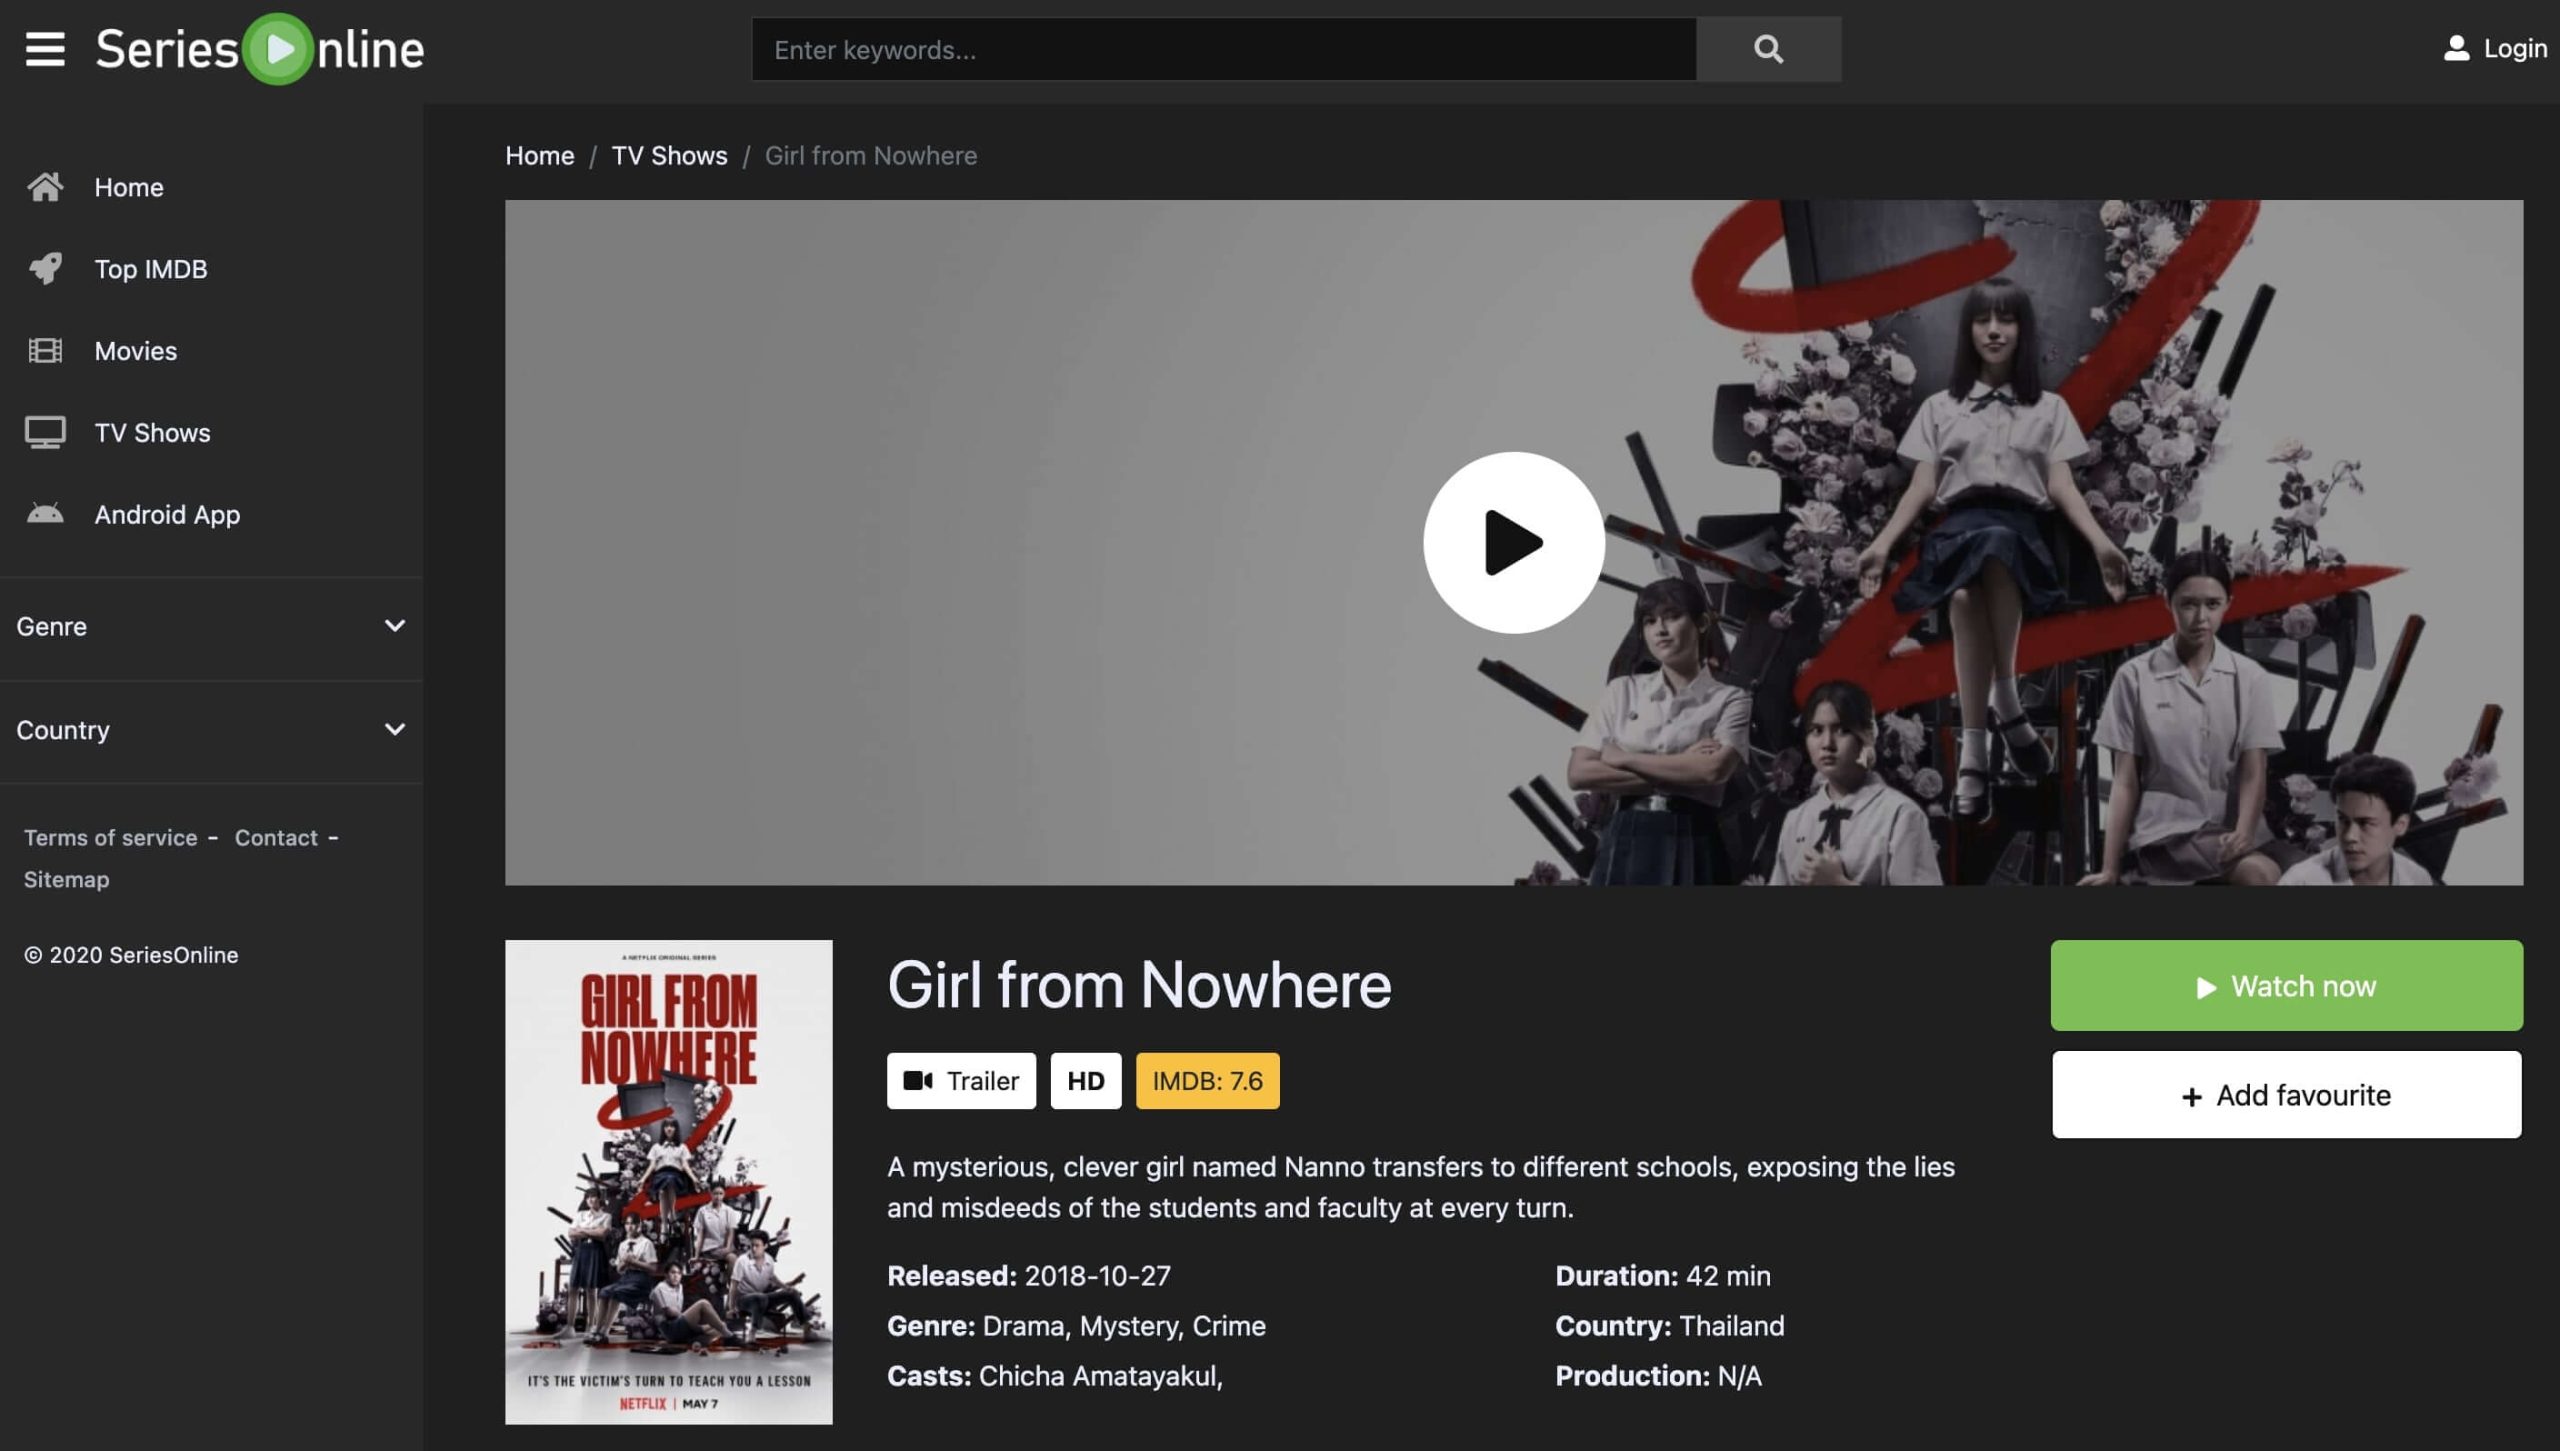Click the Top IMDB rocket icon

click(45, 269)
